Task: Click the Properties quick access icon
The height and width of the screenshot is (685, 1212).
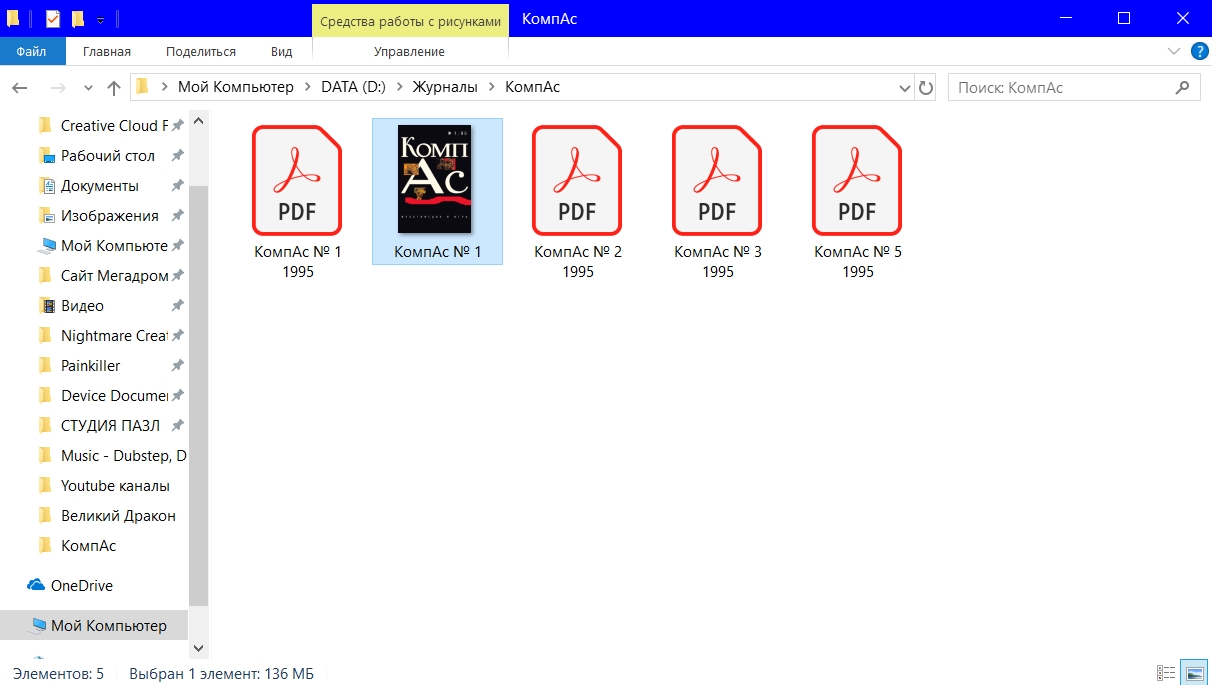Action: tap(53, 18)
